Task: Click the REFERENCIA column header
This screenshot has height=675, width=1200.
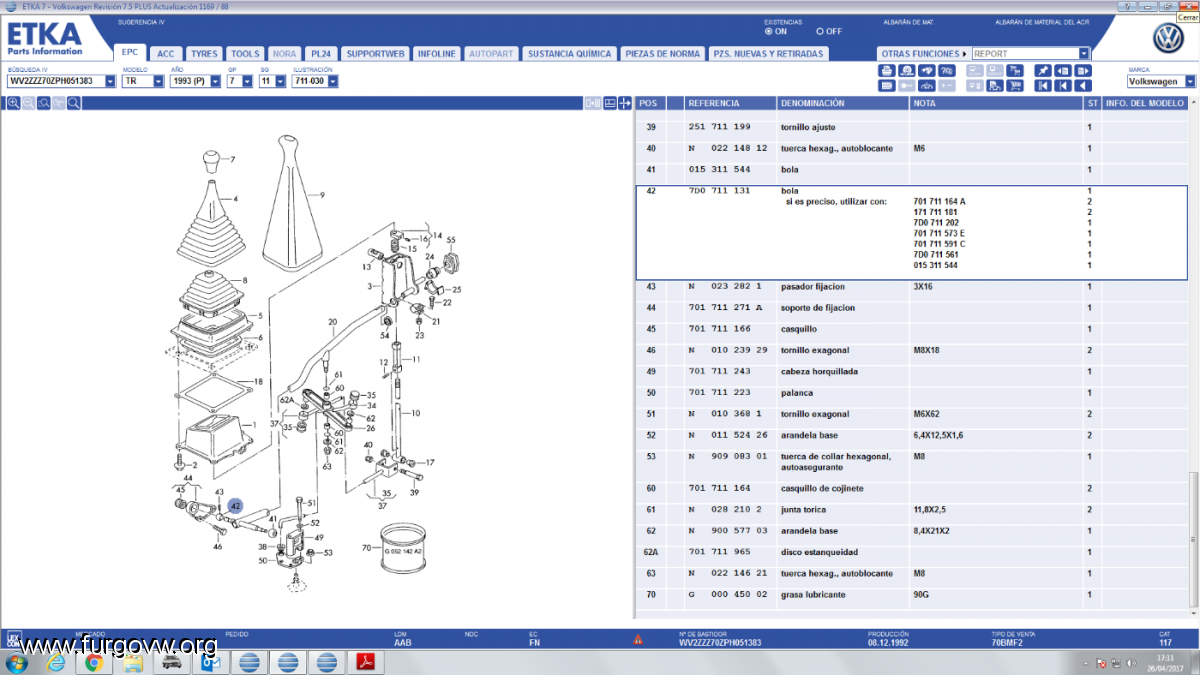Action: (730, 103)
